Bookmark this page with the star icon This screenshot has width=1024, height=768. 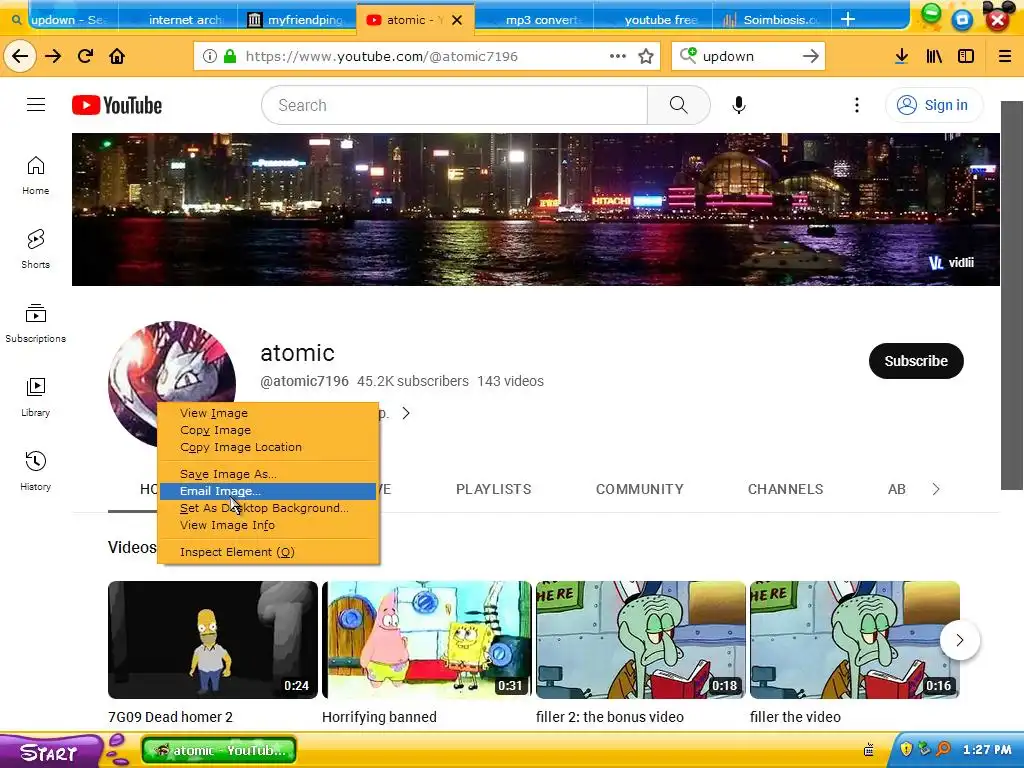(646, 56)
